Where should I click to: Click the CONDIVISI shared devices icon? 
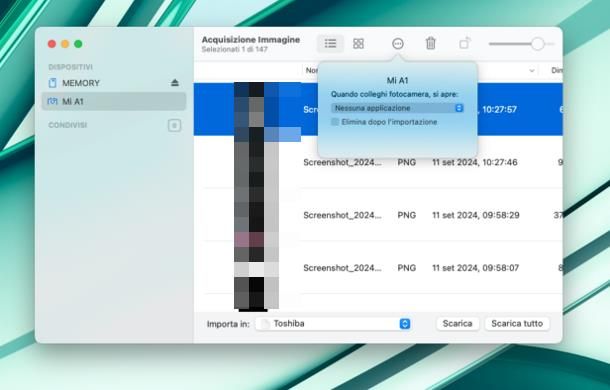pyautogui.click(x=174, y=125)
